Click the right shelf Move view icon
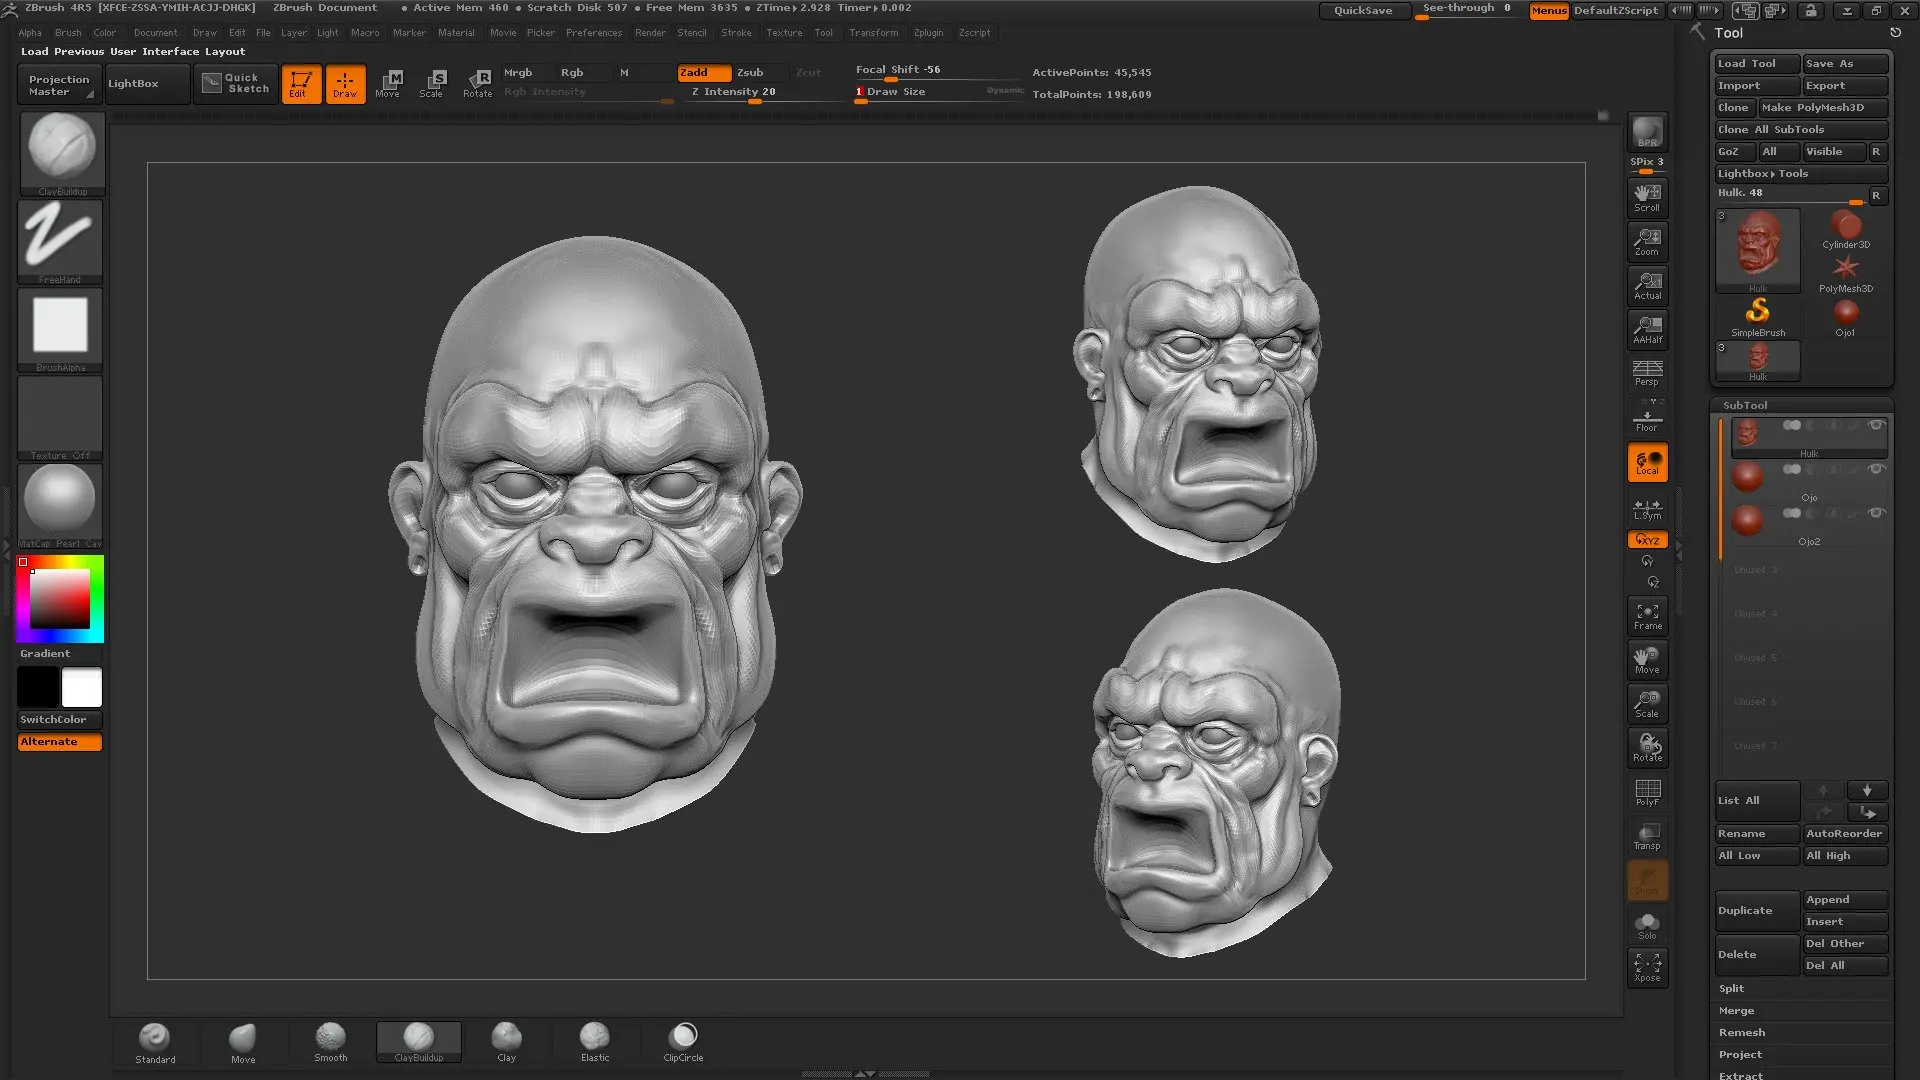Screen dimensions: 1920x1080 pyautogui.click(x=1647, y=660)
